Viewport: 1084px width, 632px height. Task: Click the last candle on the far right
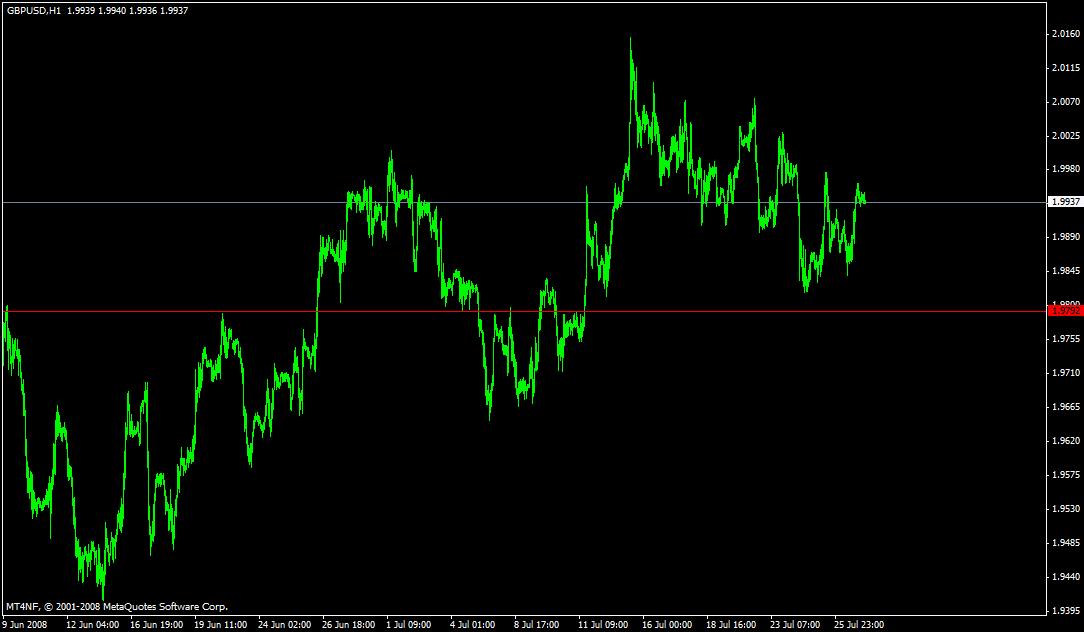863,200
